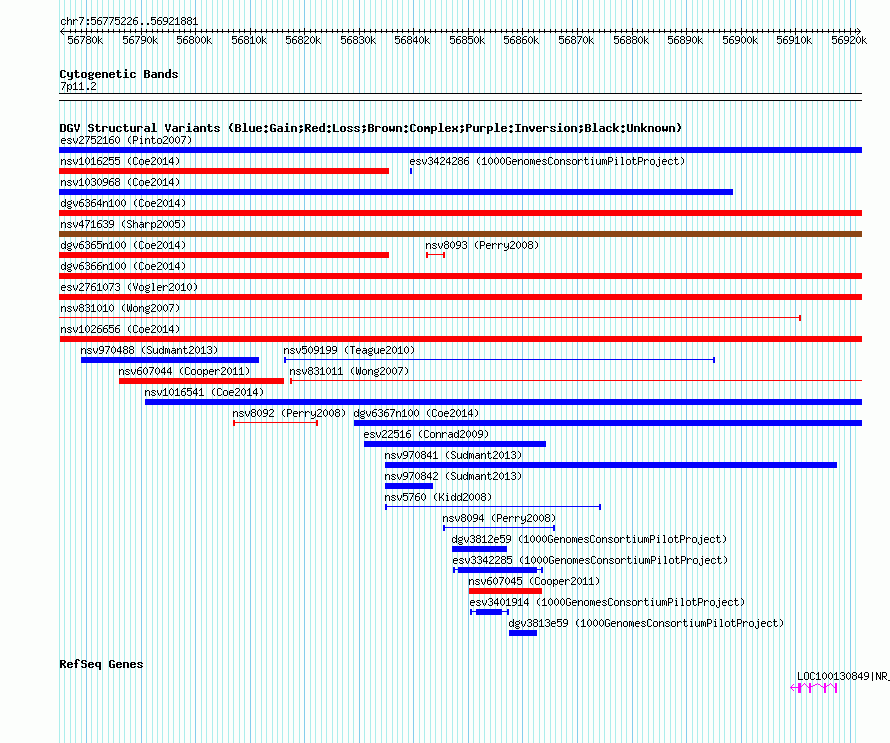Click the dgv6365n100 (Coe2014) label

(x=123, y=245)
